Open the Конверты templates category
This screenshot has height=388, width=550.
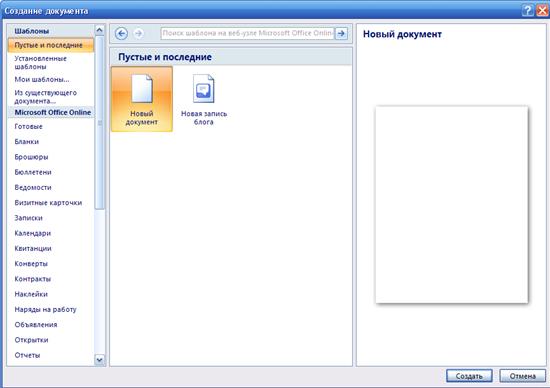coord(31,264)
